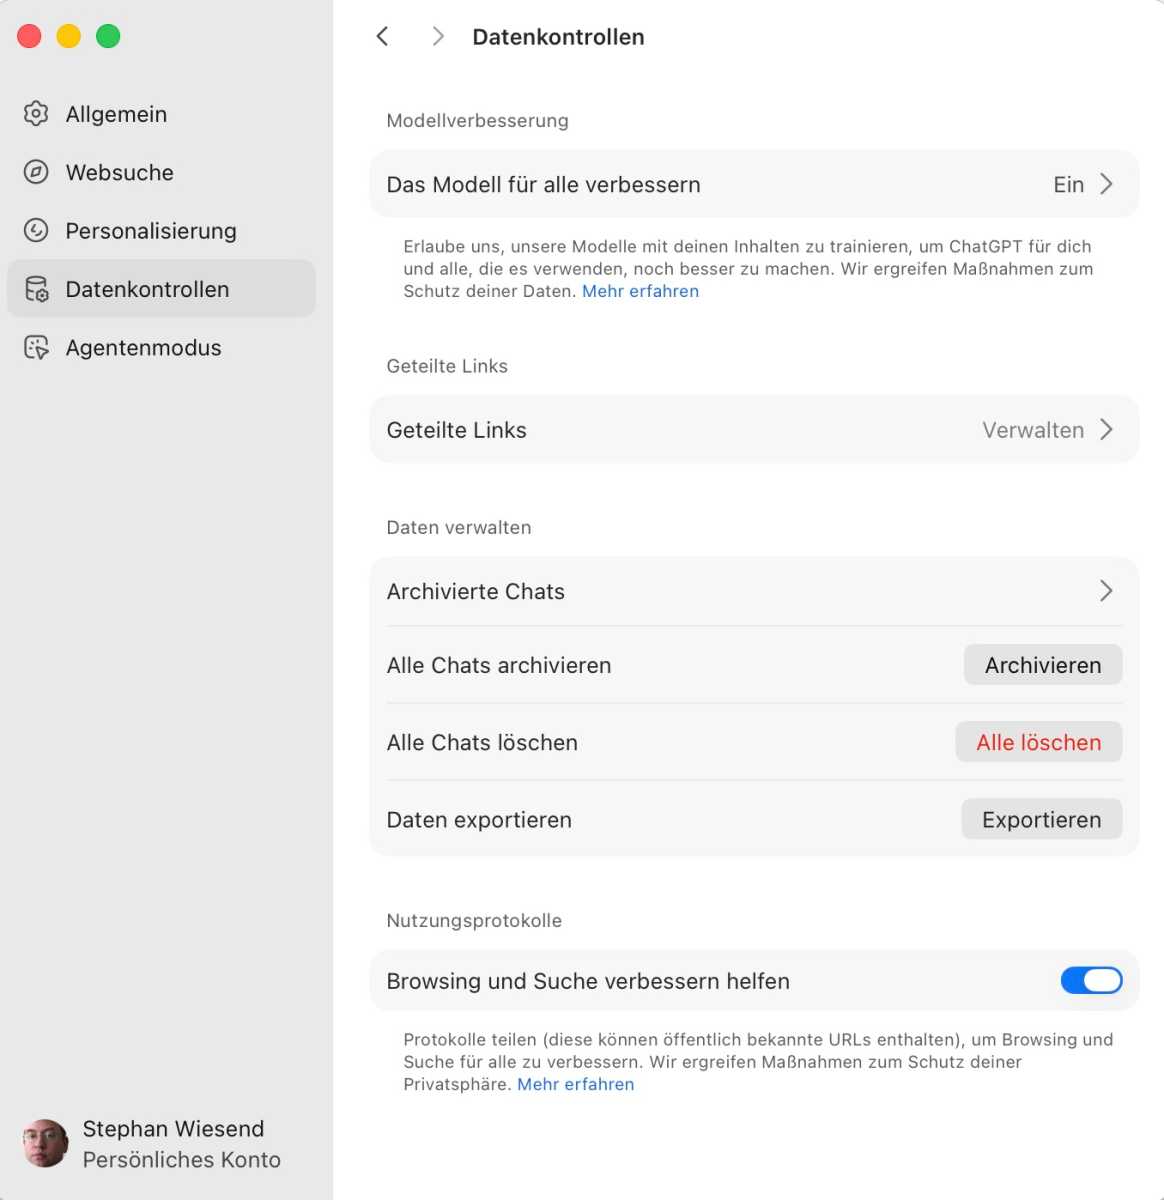Screen dimensions: 1164x1200
Task: Select the Personalisierung sidebar icon
Action: [x=36, y=231]
